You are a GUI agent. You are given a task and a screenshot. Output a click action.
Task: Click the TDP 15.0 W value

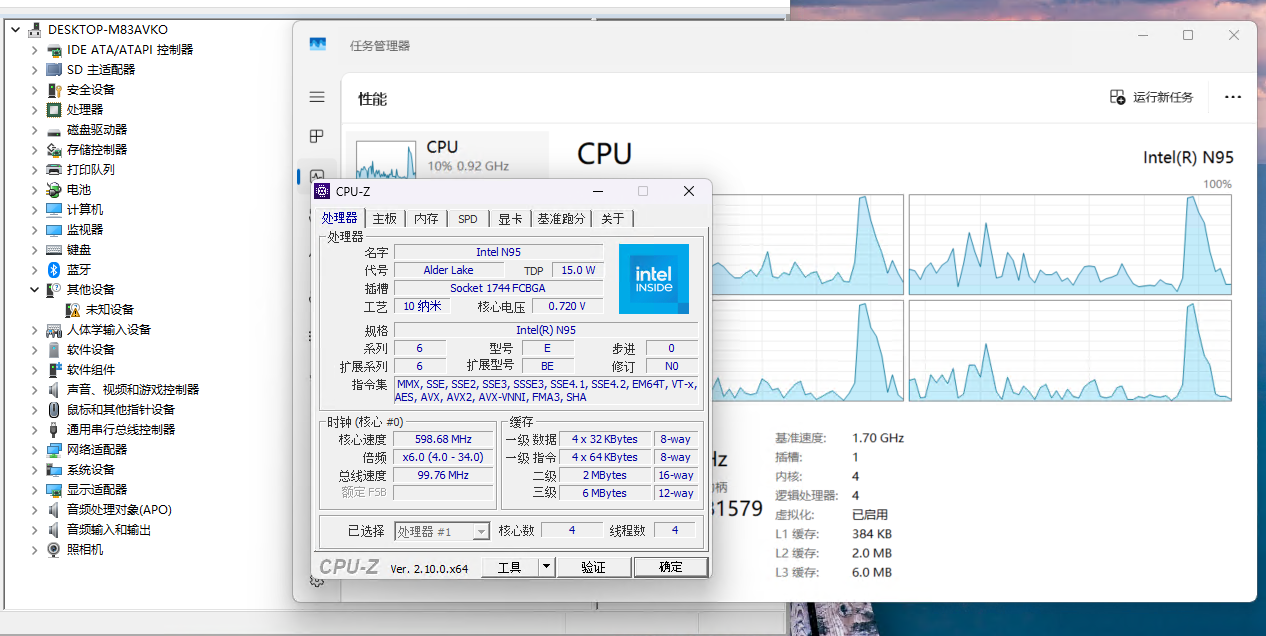pos(578,270)
